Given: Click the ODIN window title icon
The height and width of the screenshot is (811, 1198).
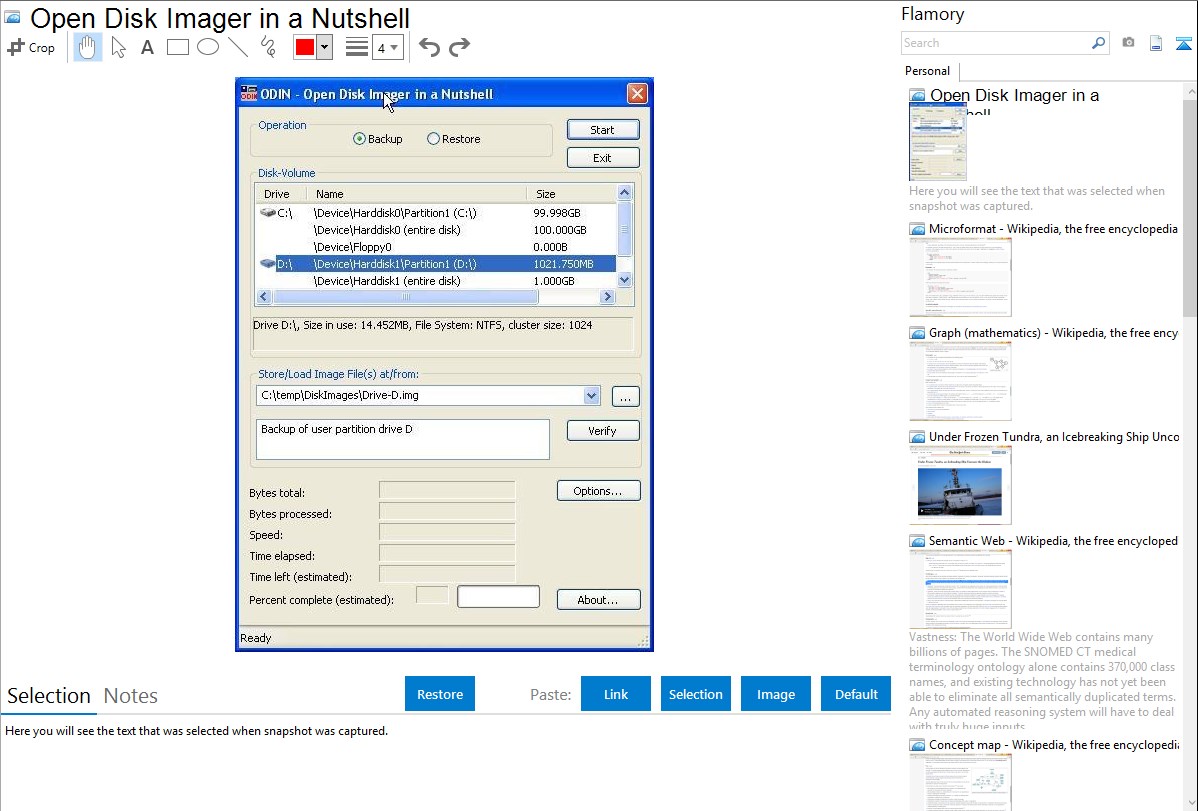Looking at the screenshot, I should (249, 93).
